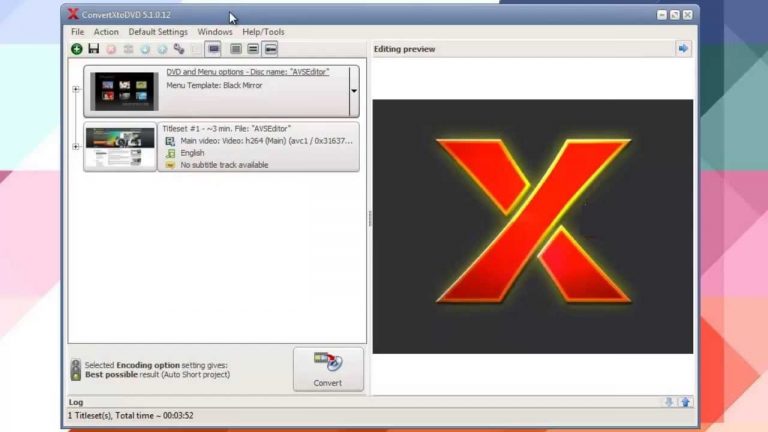Open the Default Settings menu
768x432 pixels.
[x=158, y=32]
